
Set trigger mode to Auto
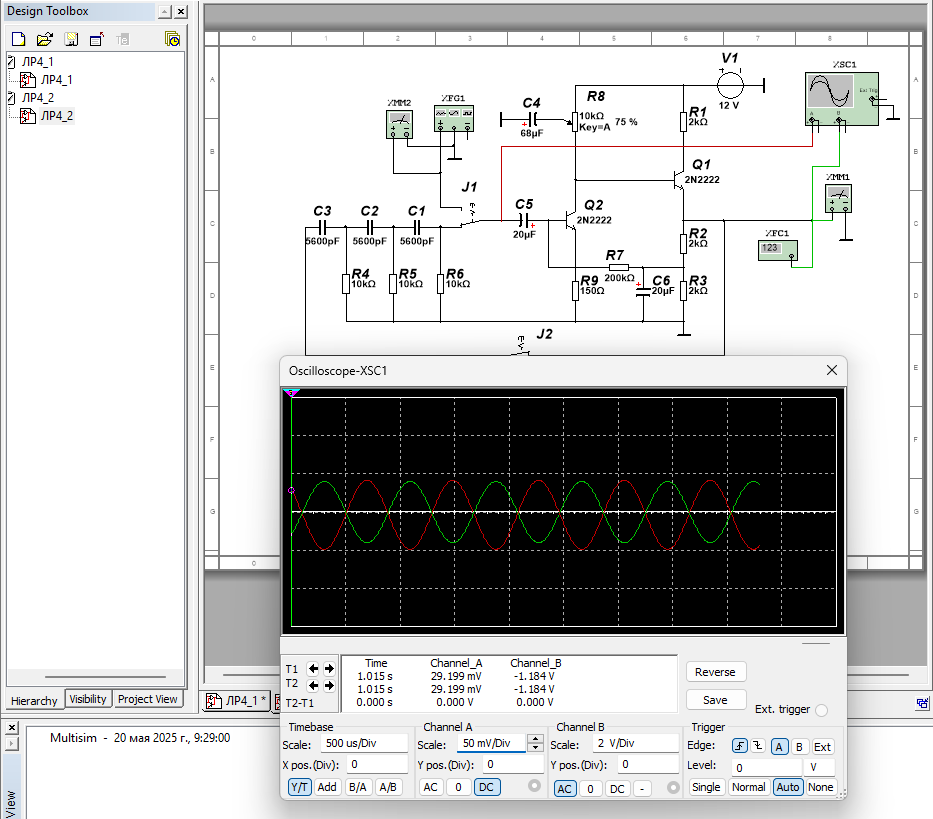point(788,787)
